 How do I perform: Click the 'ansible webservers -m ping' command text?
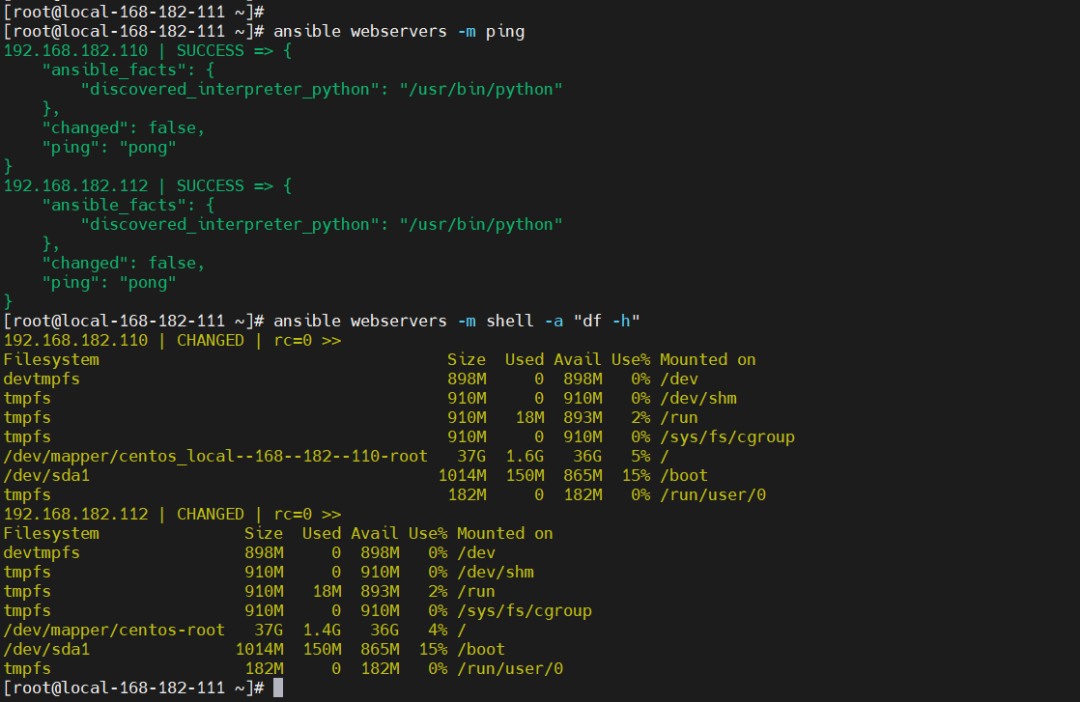(x=399, y=32)
